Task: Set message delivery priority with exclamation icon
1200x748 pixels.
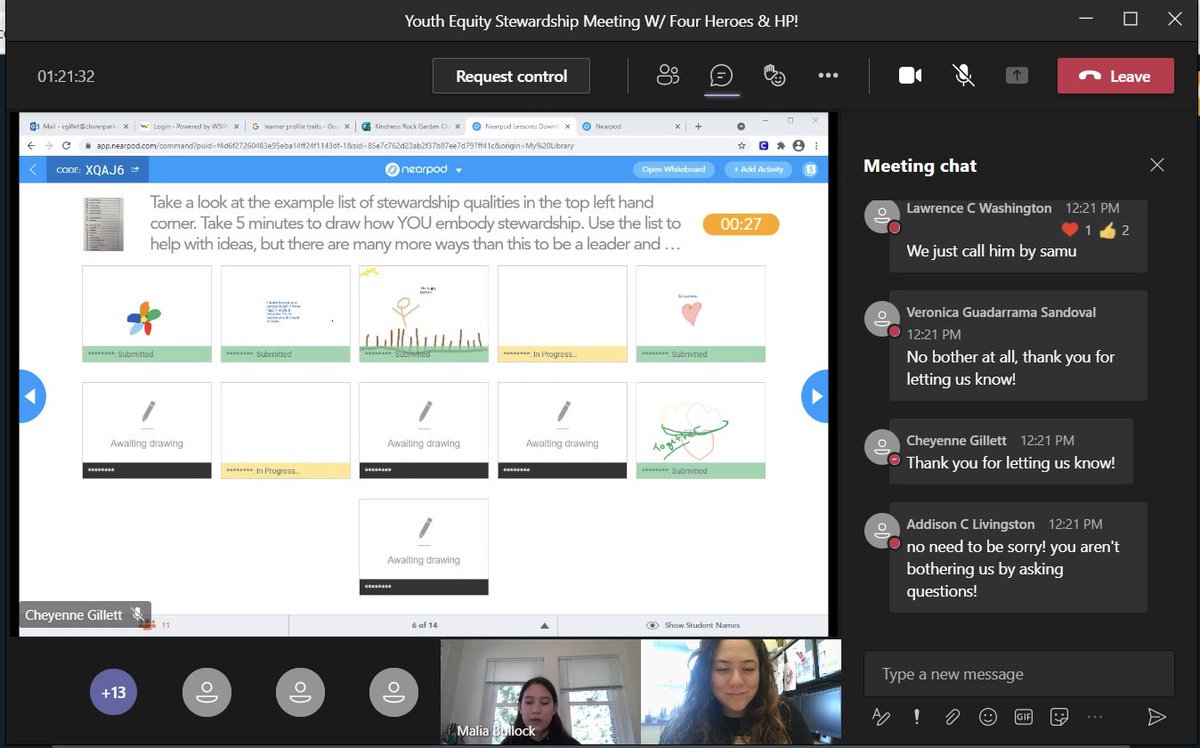Action: click(x=916, y=716)
